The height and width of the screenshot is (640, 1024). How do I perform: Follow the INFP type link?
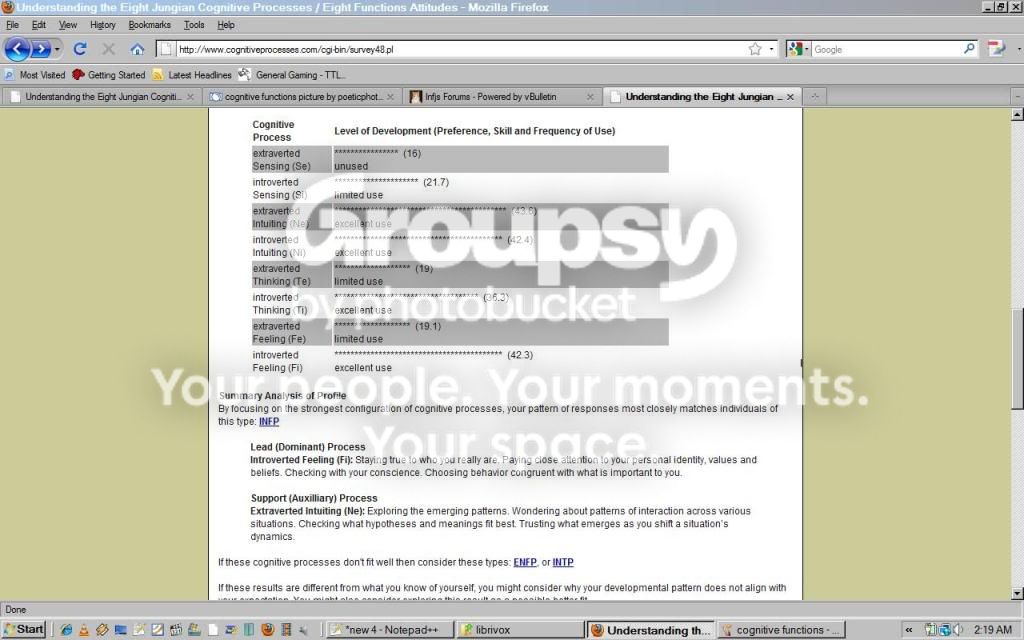[x=269, y=422]
